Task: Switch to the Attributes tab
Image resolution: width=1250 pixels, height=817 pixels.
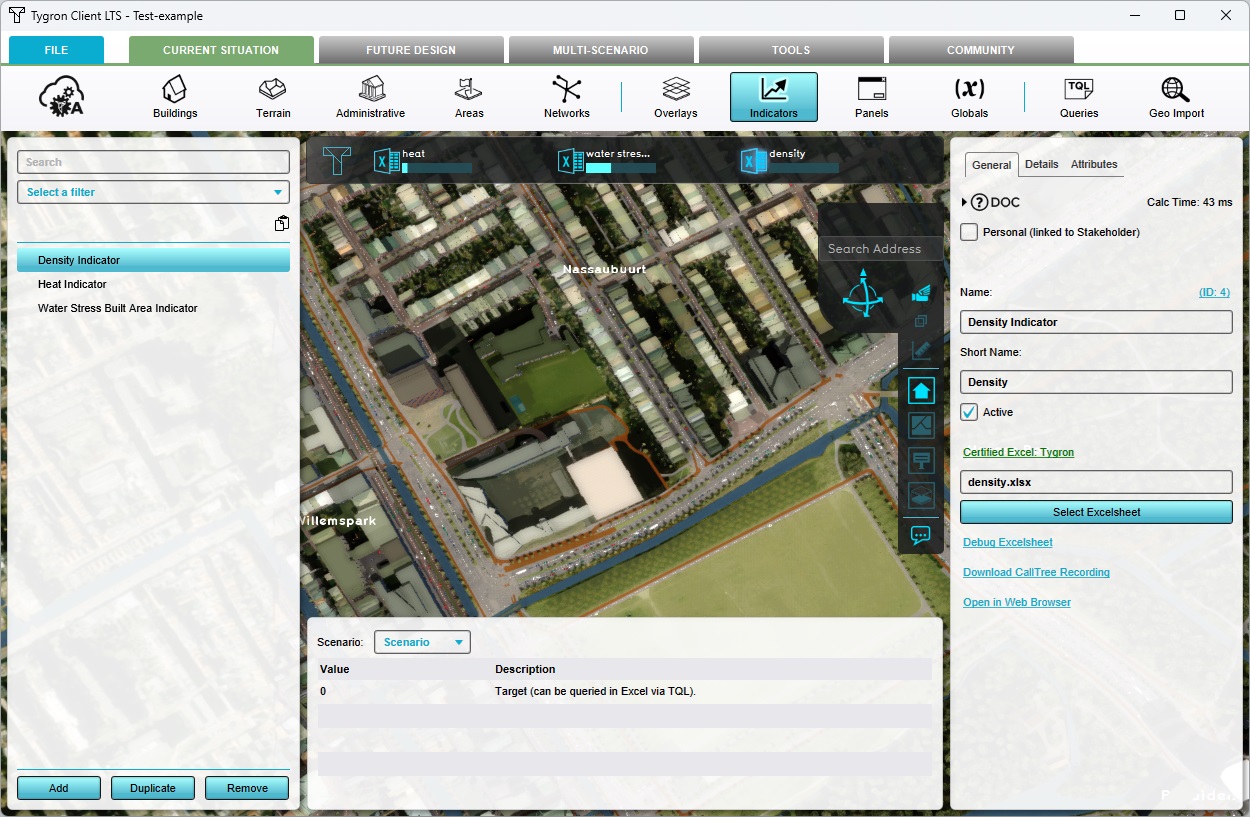Action: (x=1094, y=164)
